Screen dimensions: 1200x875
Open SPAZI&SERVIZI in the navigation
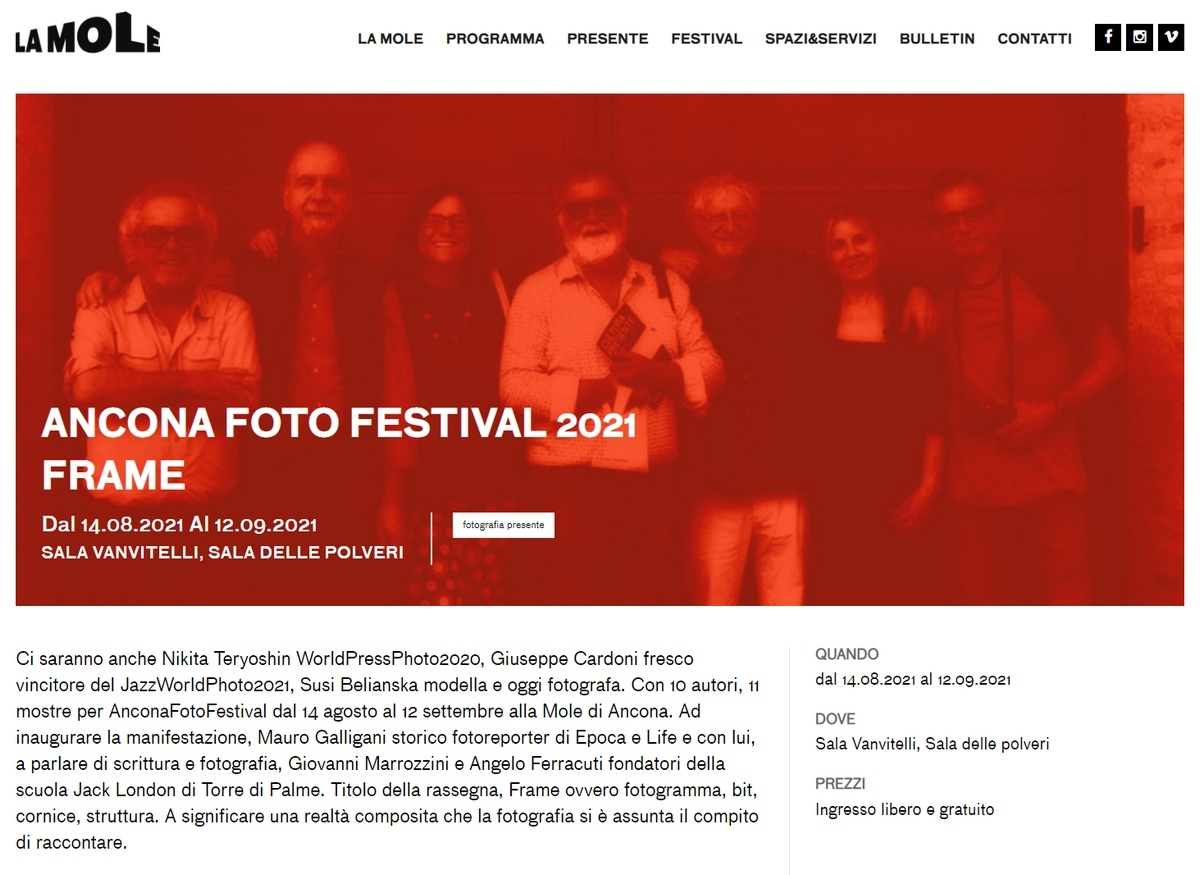click(x=821, y=39)
